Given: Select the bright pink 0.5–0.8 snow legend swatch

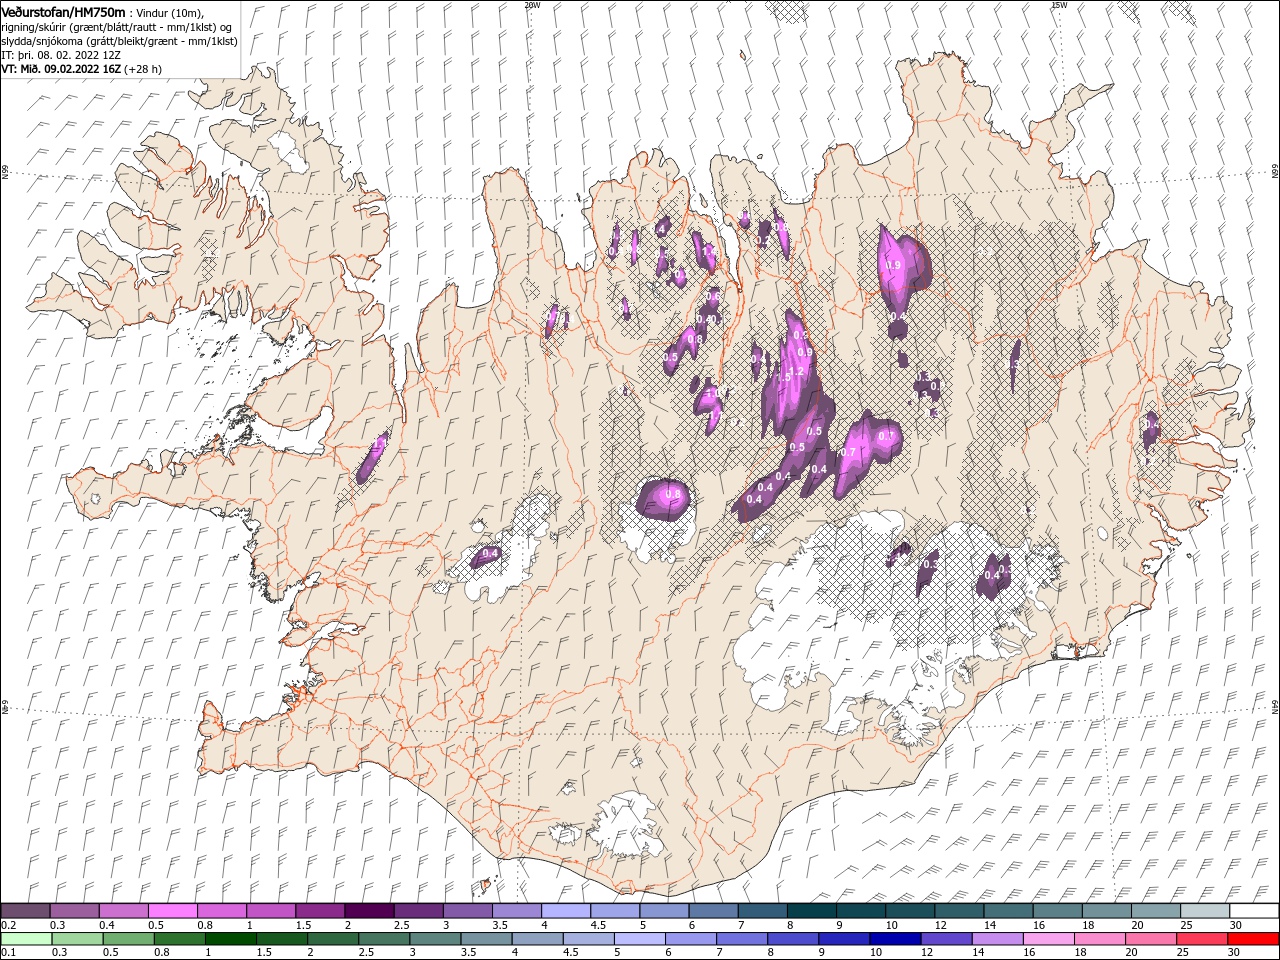Looking at the screenshot, I should pos(173,910).
